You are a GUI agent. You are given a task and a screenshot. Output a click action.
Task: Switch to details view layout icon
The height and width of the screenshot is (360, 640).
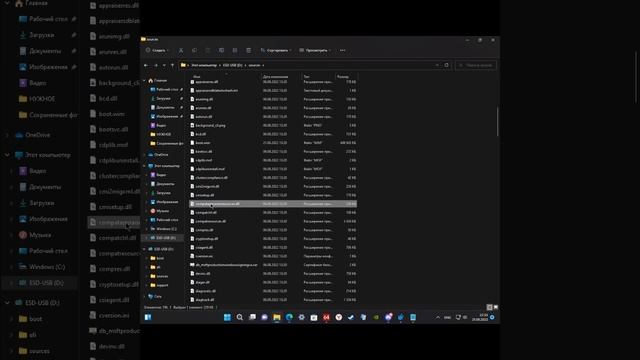(489, 307)
